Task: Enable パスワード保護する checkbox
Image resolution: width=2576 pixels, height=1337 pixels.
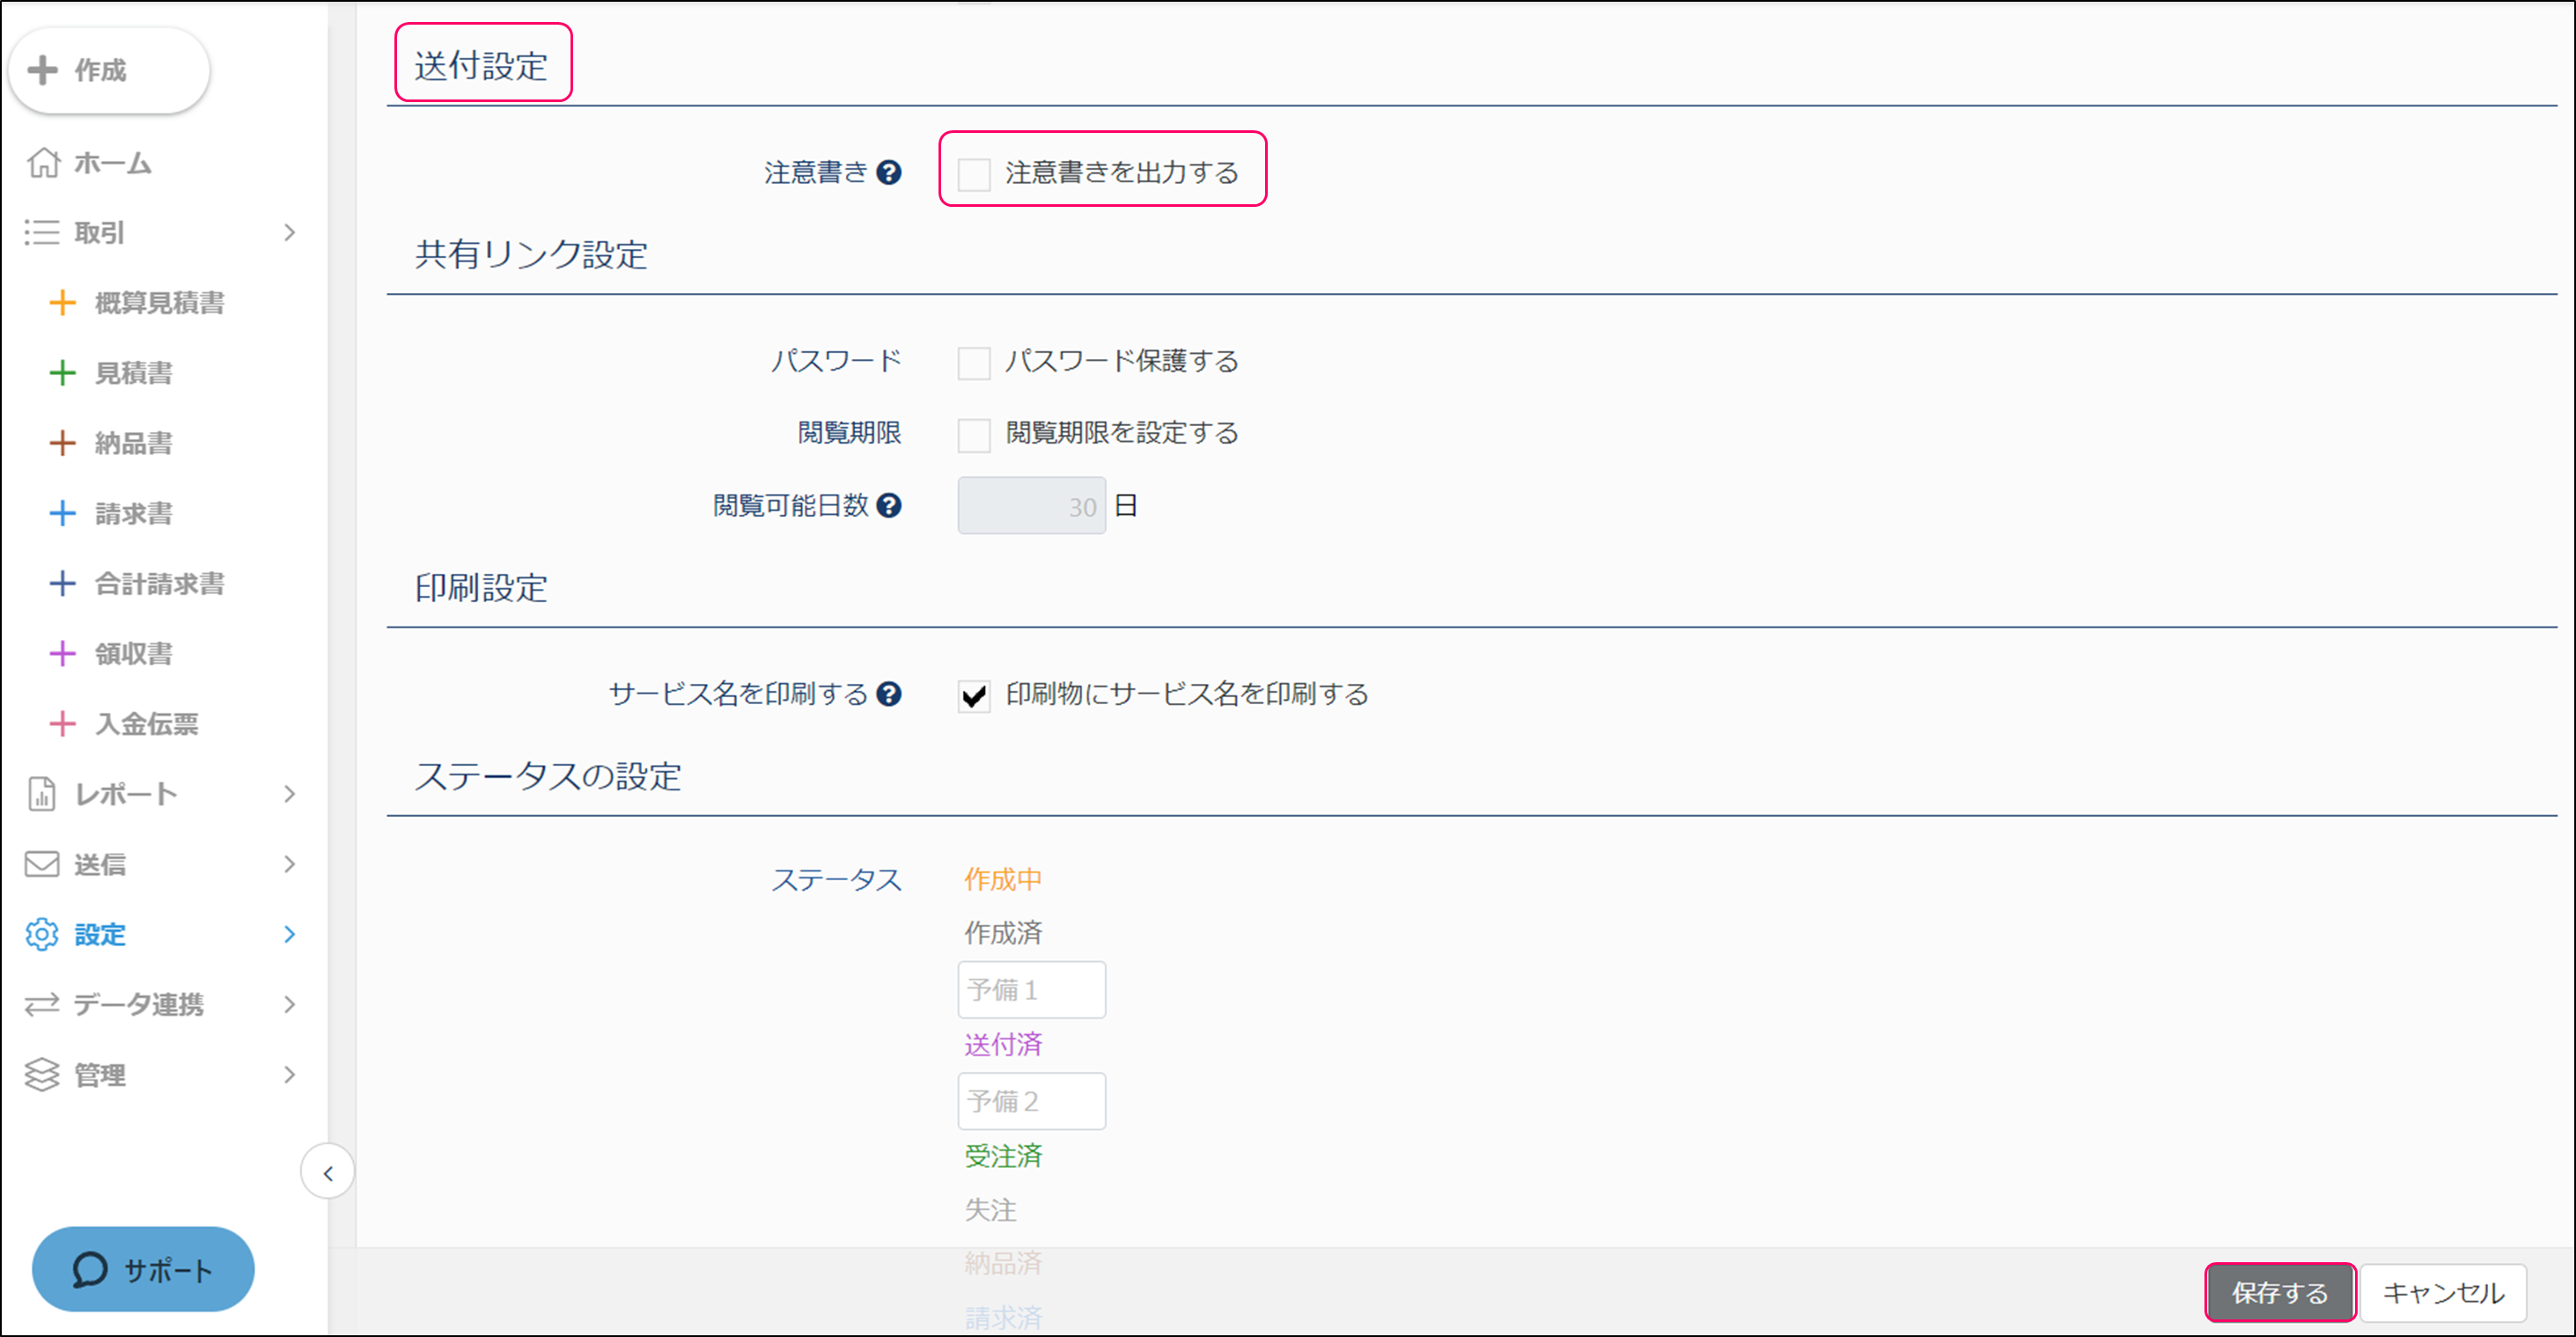Action: (x=973, y=362)
